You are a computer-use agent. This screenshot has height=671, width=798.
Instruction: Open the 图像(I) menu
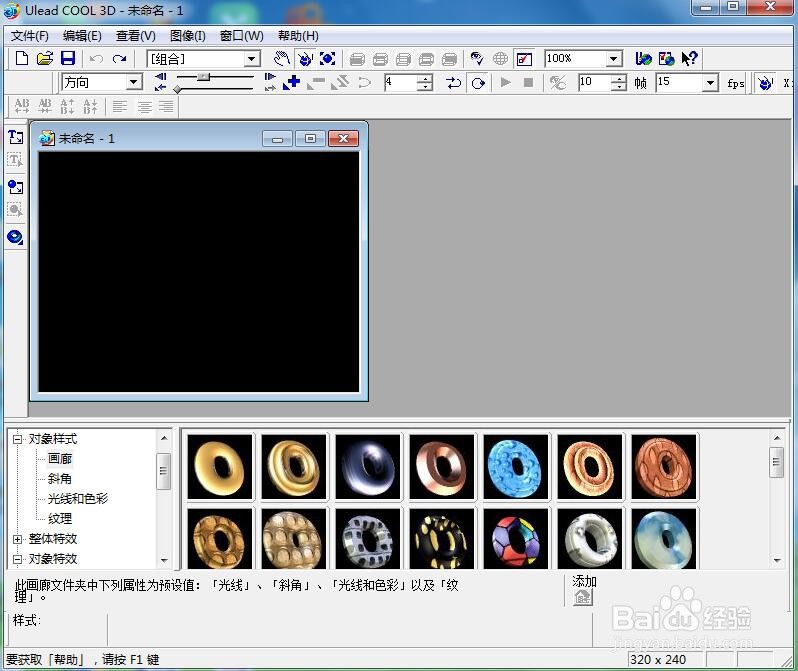pos(187,36)
